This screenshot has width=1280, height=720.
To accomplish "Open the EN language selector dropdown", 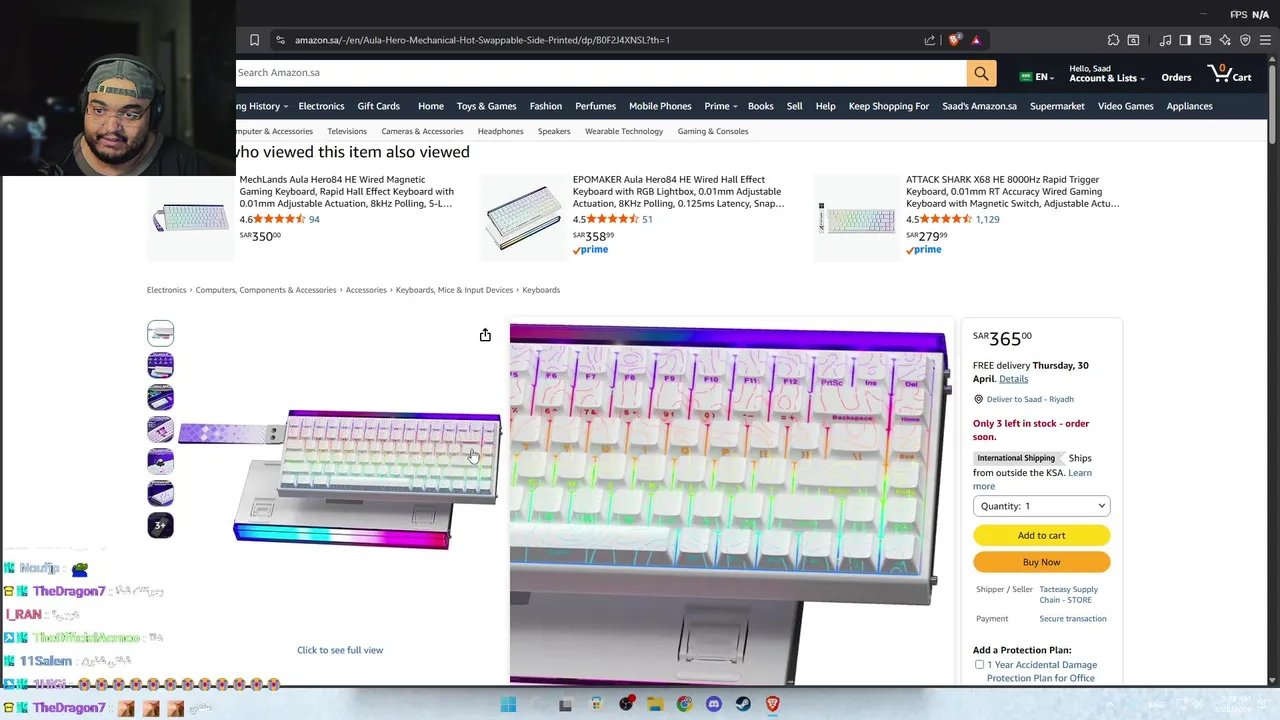I will point(1036,77).
